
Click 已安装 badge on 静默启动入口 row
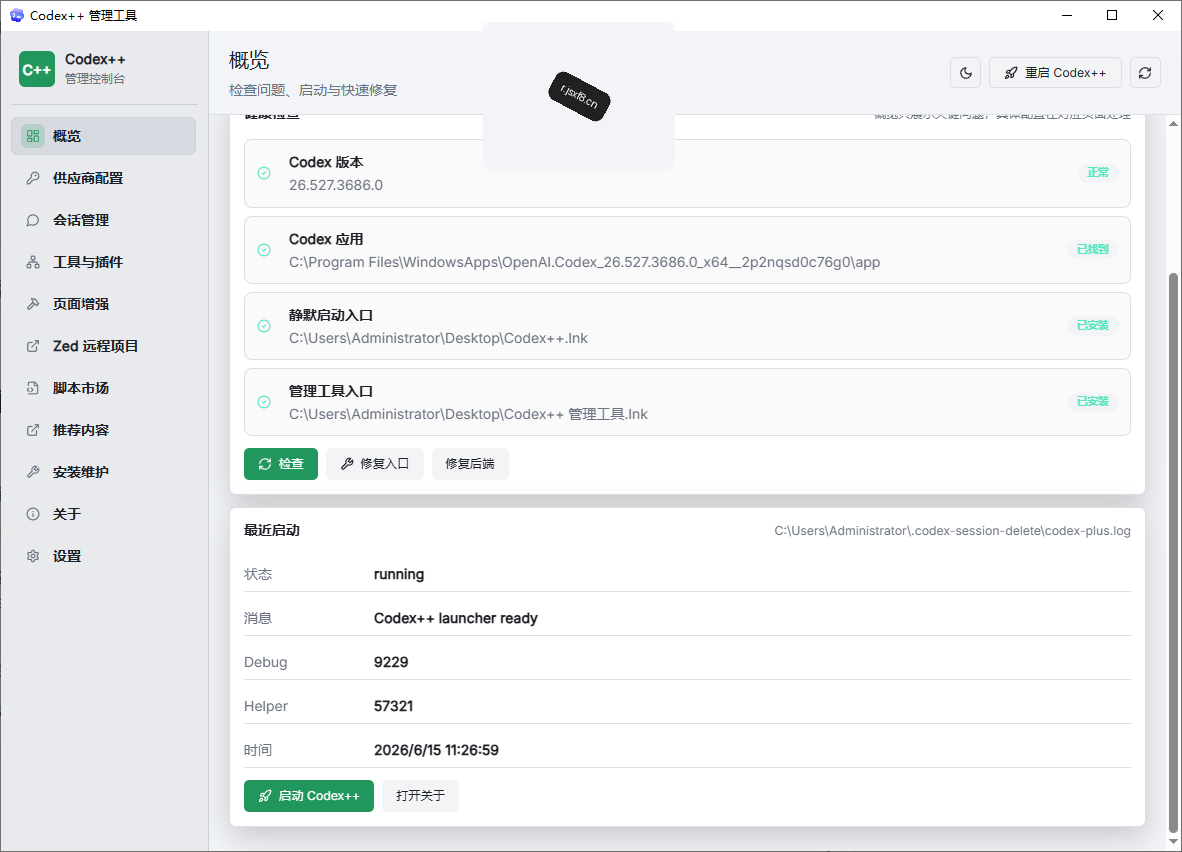[1092, 326]
